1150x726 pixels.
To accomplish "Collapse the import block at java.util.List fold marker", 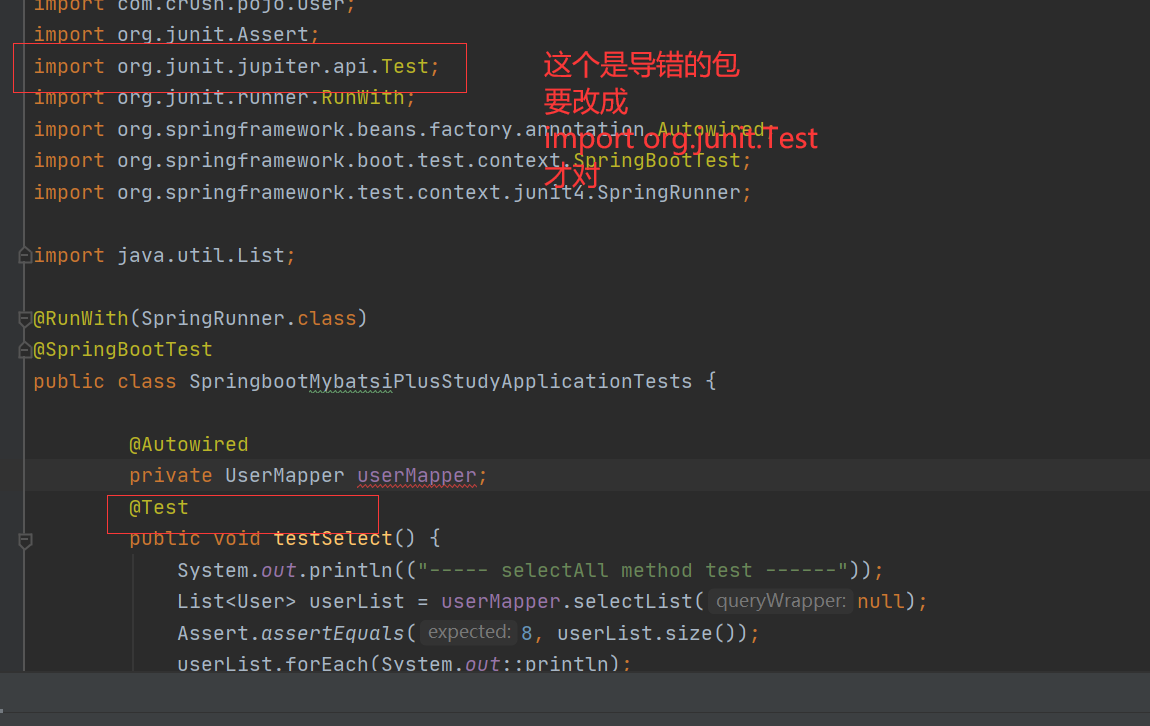I will (24, 255).
